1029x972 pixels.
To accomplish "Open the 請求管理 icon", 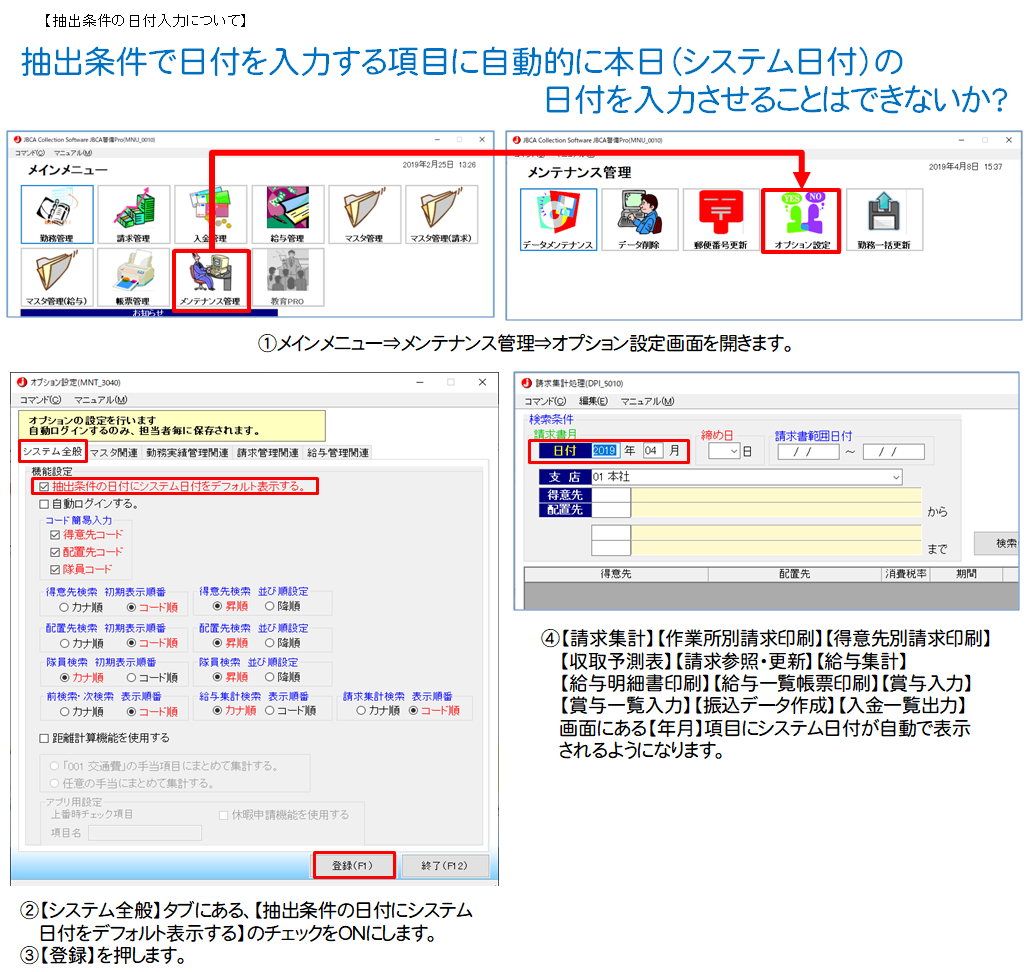I will click(x=134, y=213).
